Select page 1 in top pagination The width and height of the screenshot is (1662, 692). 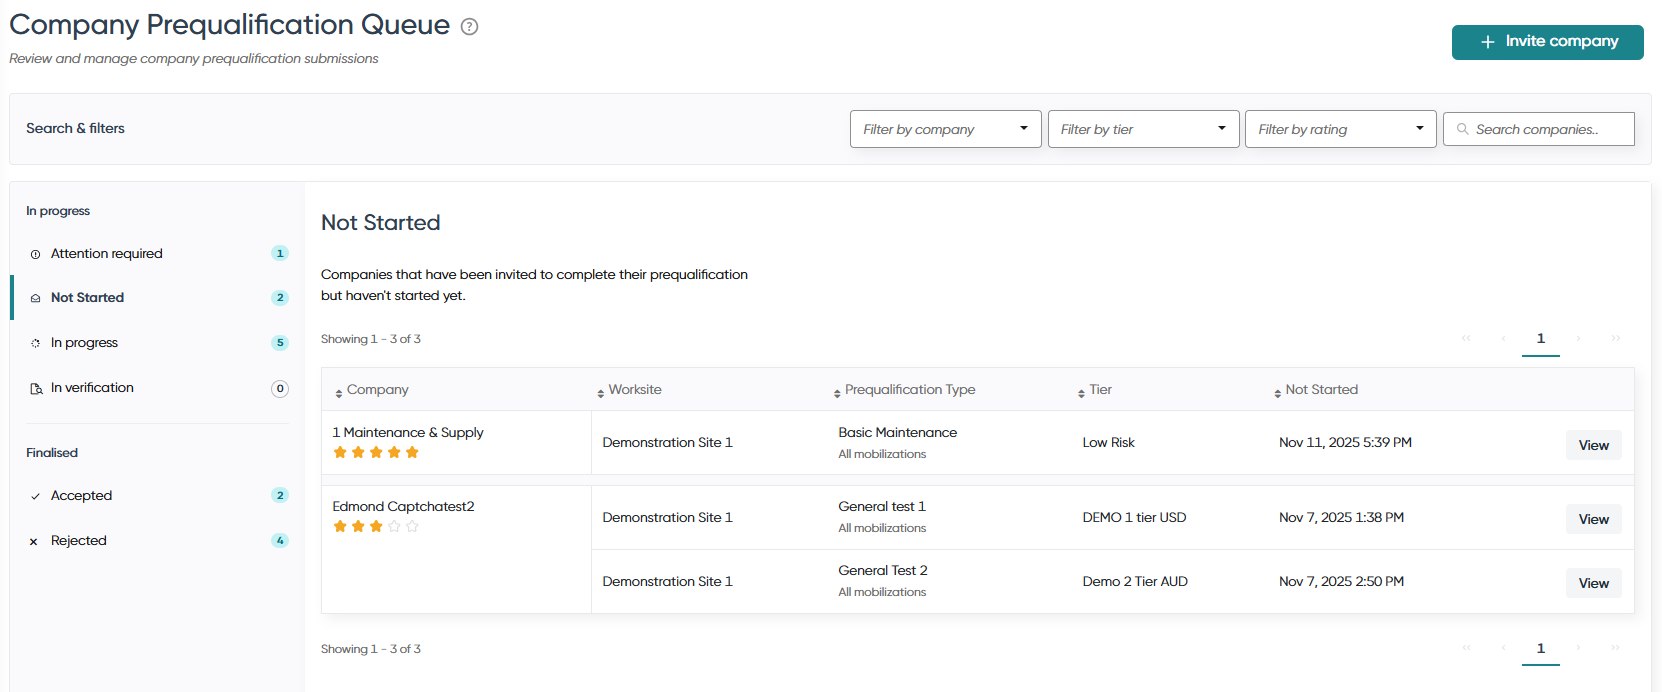click(x=1541, y=339)
